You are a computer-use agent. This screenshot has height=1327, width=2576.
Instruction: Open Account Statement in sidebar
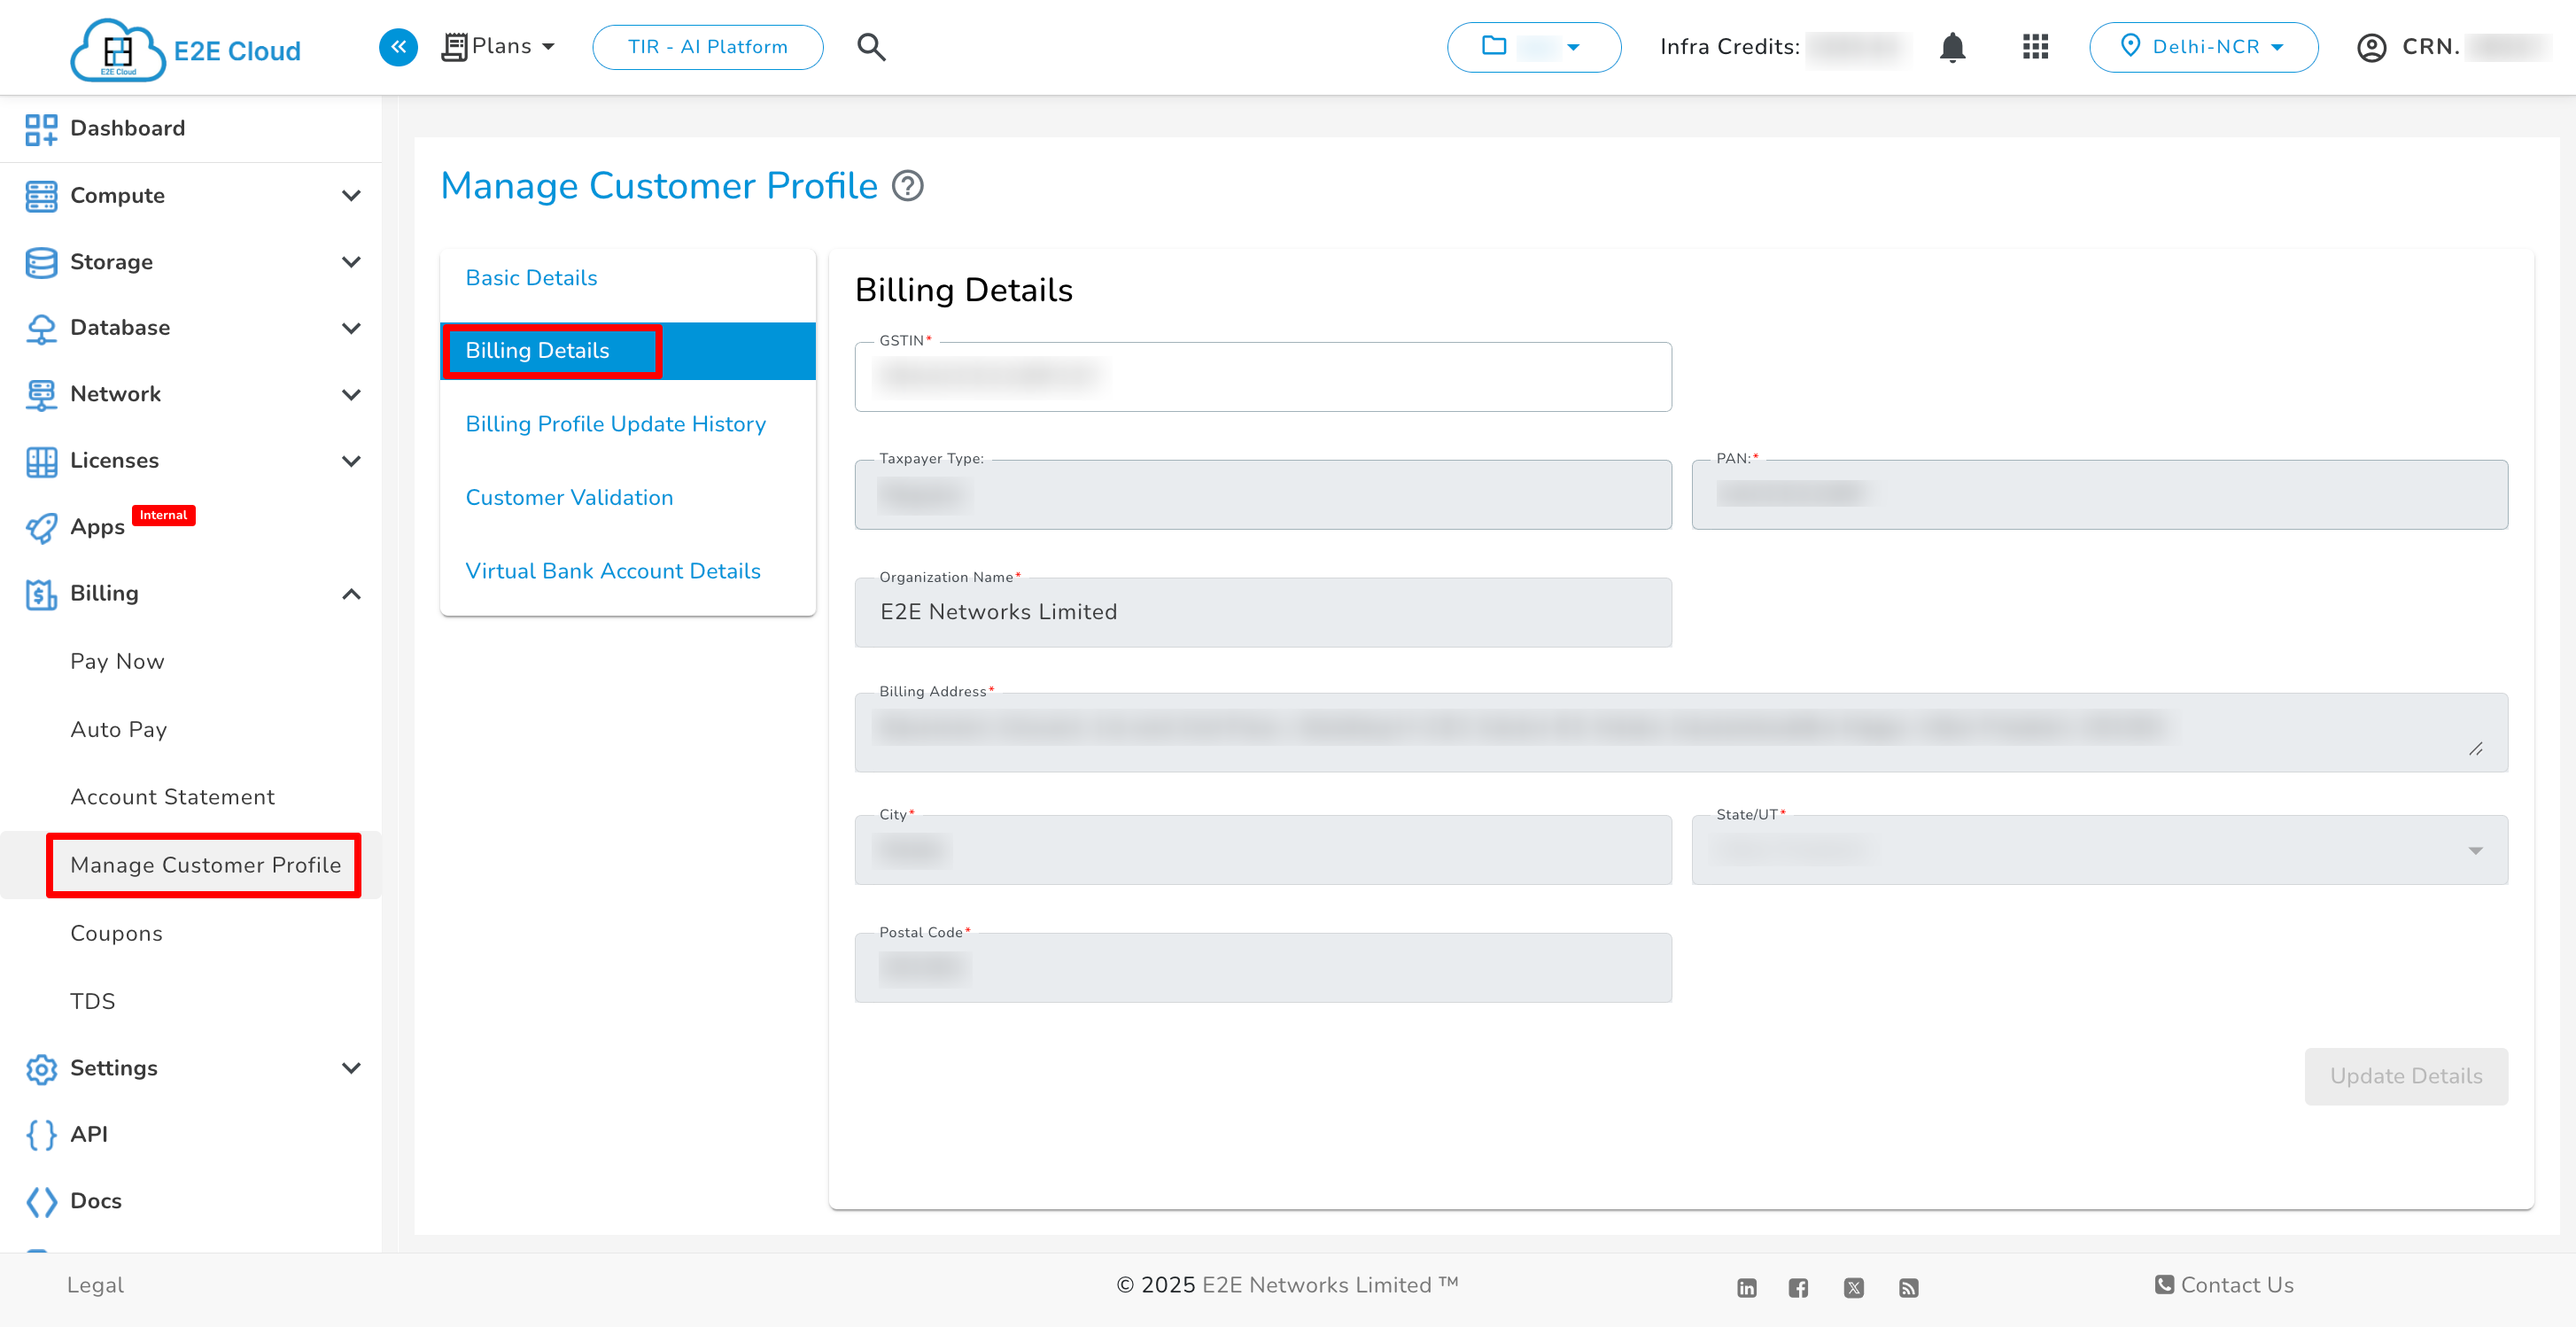(172, 797)
